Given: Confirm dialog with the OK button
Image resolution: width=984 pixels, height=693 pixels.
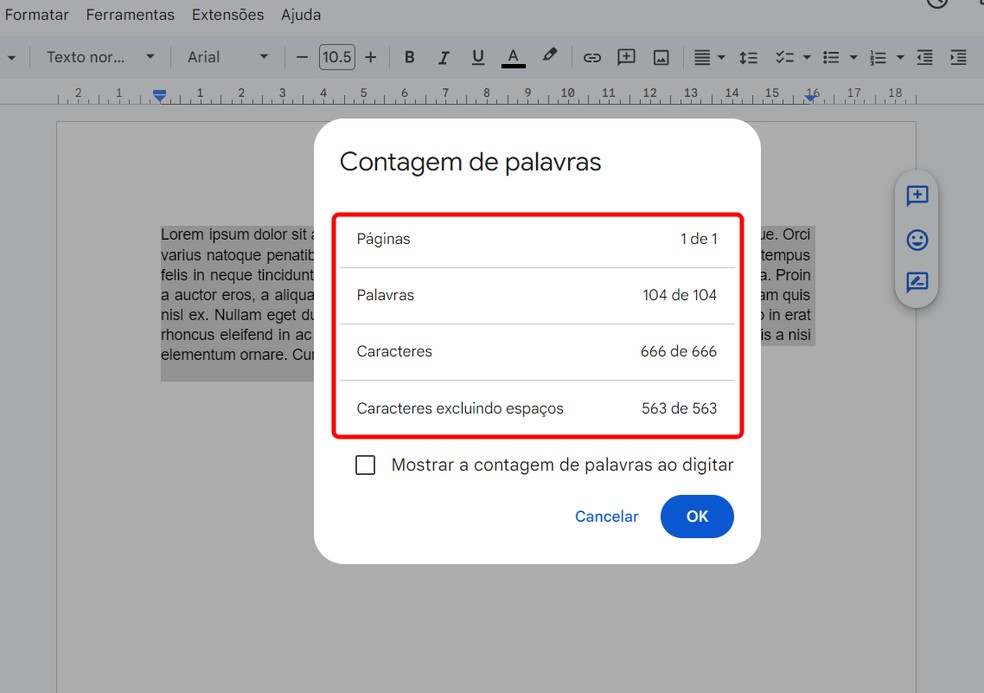Looking at the screenshot, I should coord(697,517).
